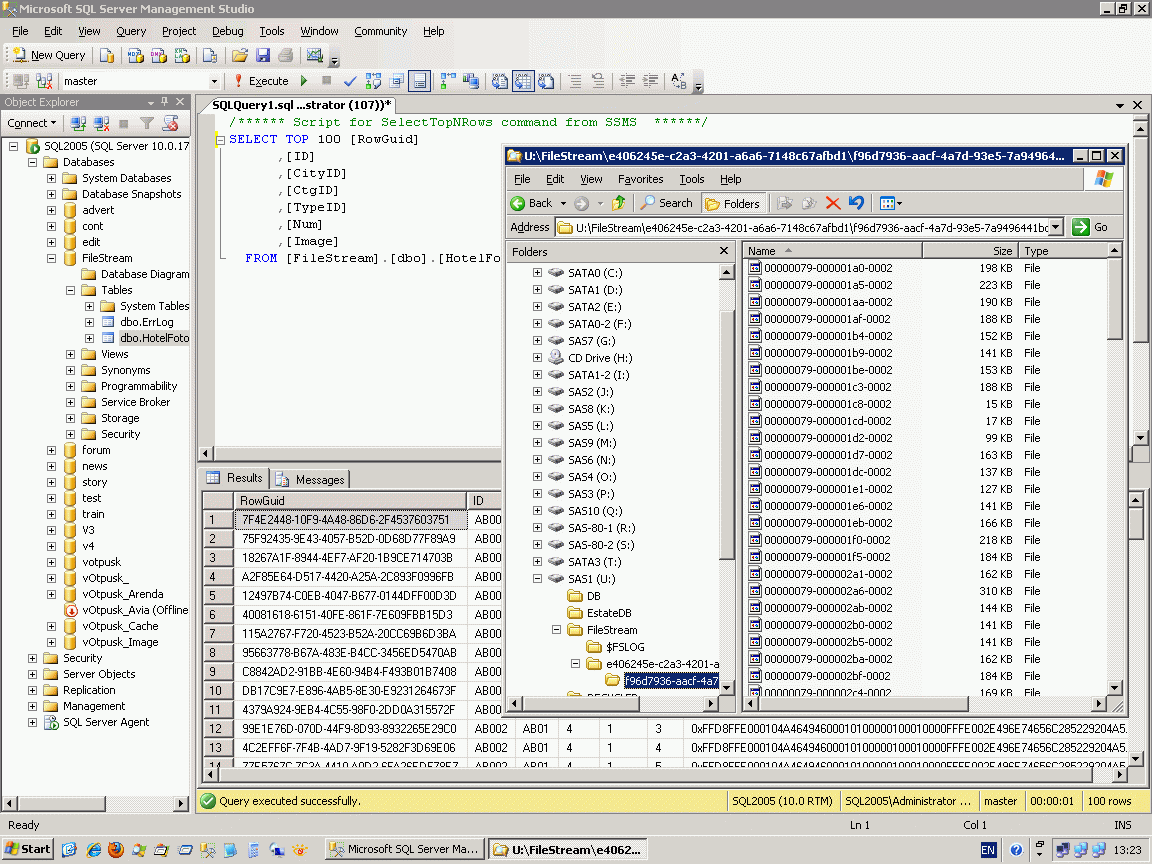Expand the Views node under FileStream

pos(71,354)
